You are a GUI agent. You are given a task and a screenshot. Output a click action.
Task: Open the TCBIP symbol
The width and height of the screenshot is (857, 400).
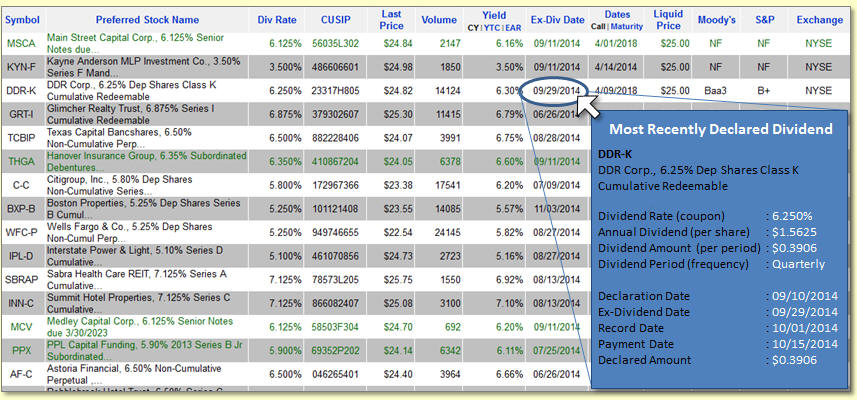point(22,138)
